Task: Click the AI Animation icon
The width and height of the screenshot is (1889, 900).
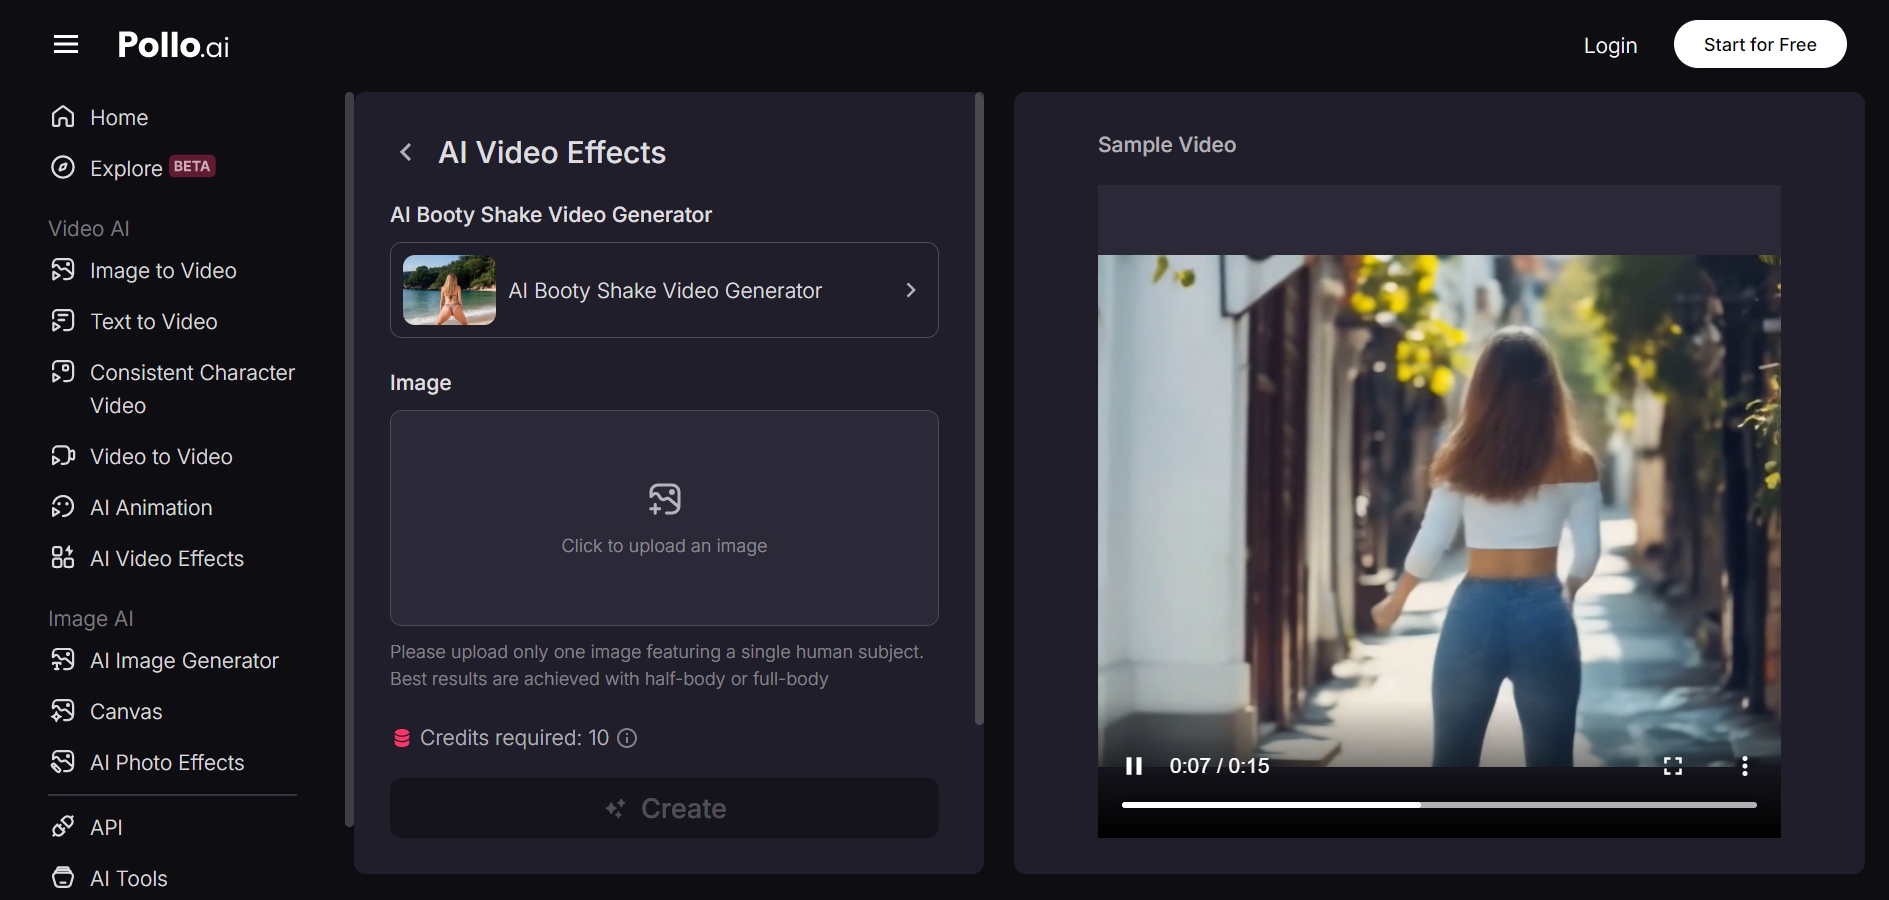Action: [63, 507]
